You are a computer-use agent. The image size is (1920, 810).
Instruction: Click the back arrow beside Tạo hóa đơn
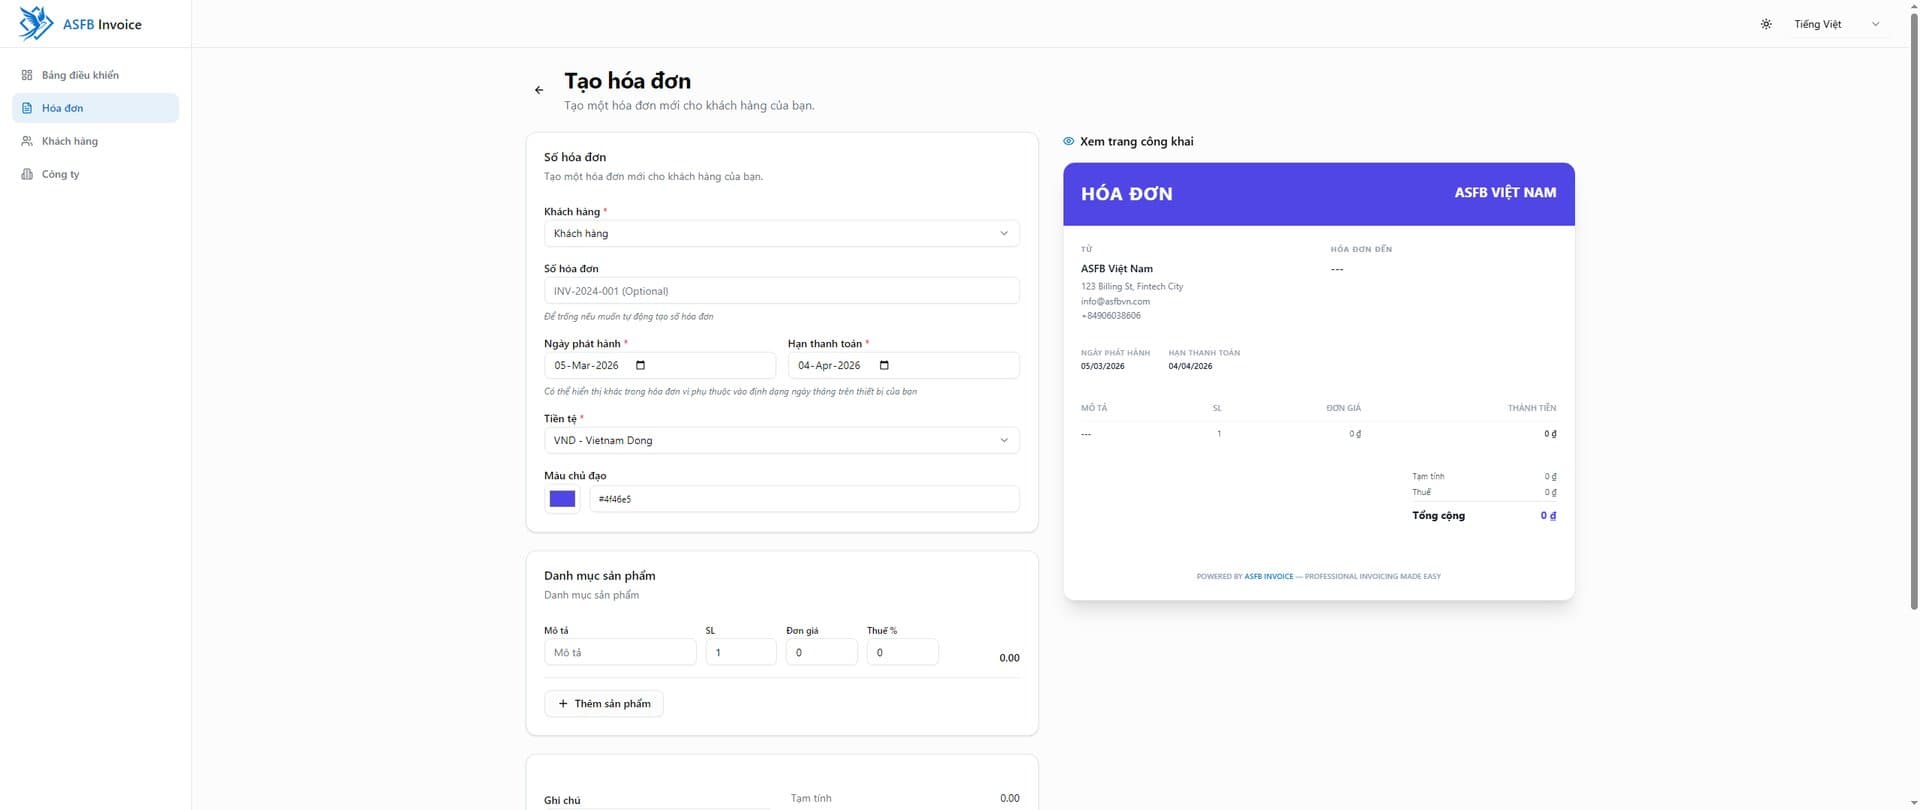[539, 90]
